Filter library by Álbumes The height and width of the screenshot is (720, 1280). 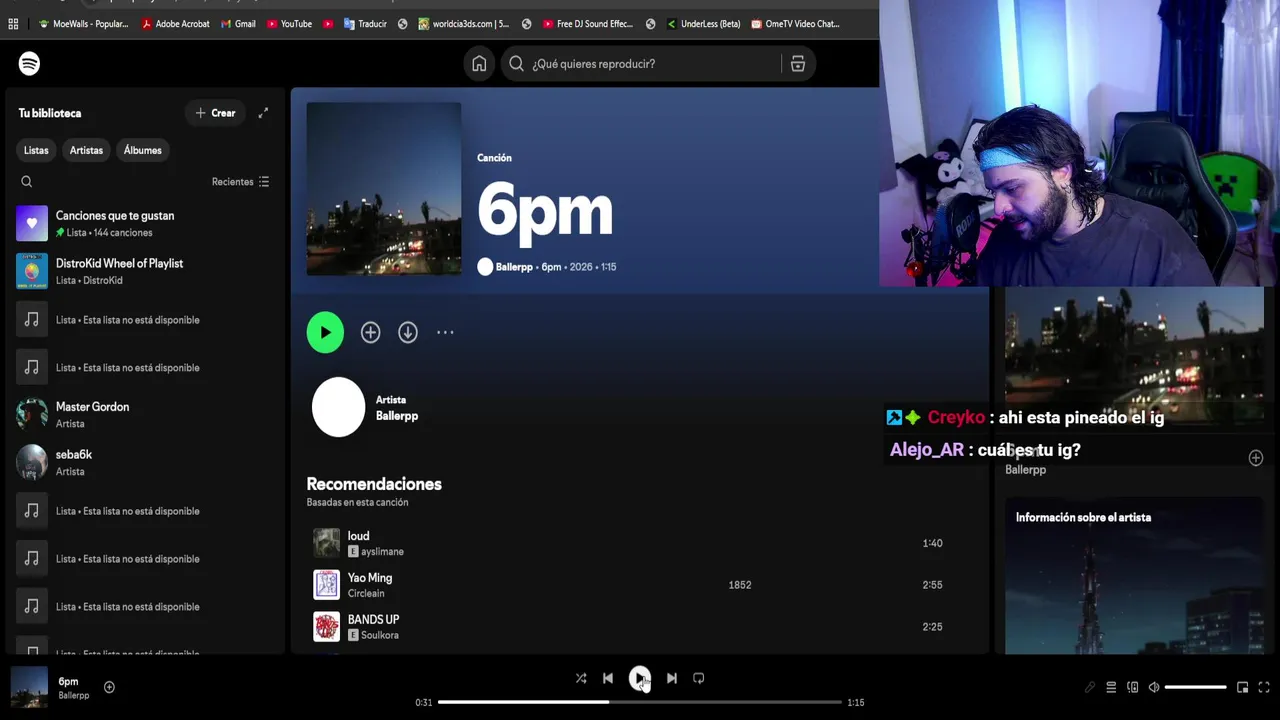[x=142, y=150]
